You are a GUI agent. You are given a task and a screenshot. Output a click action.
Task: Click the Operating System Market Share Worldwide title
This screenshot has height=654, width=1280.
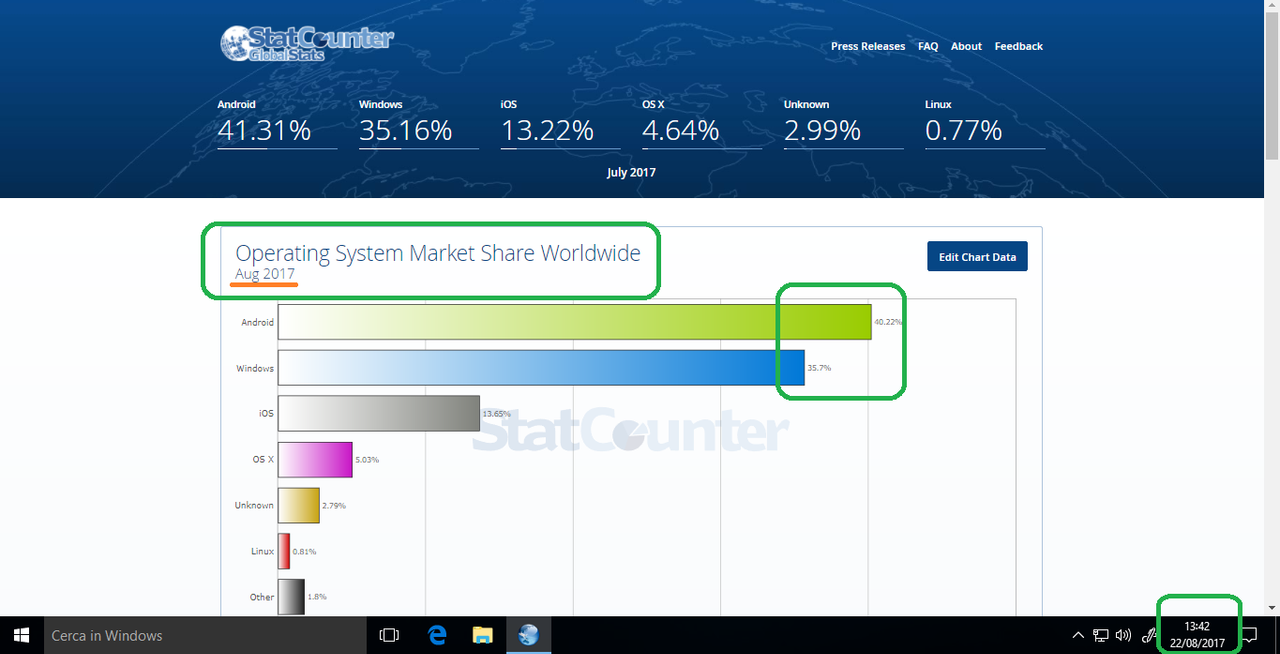point(438,253)
